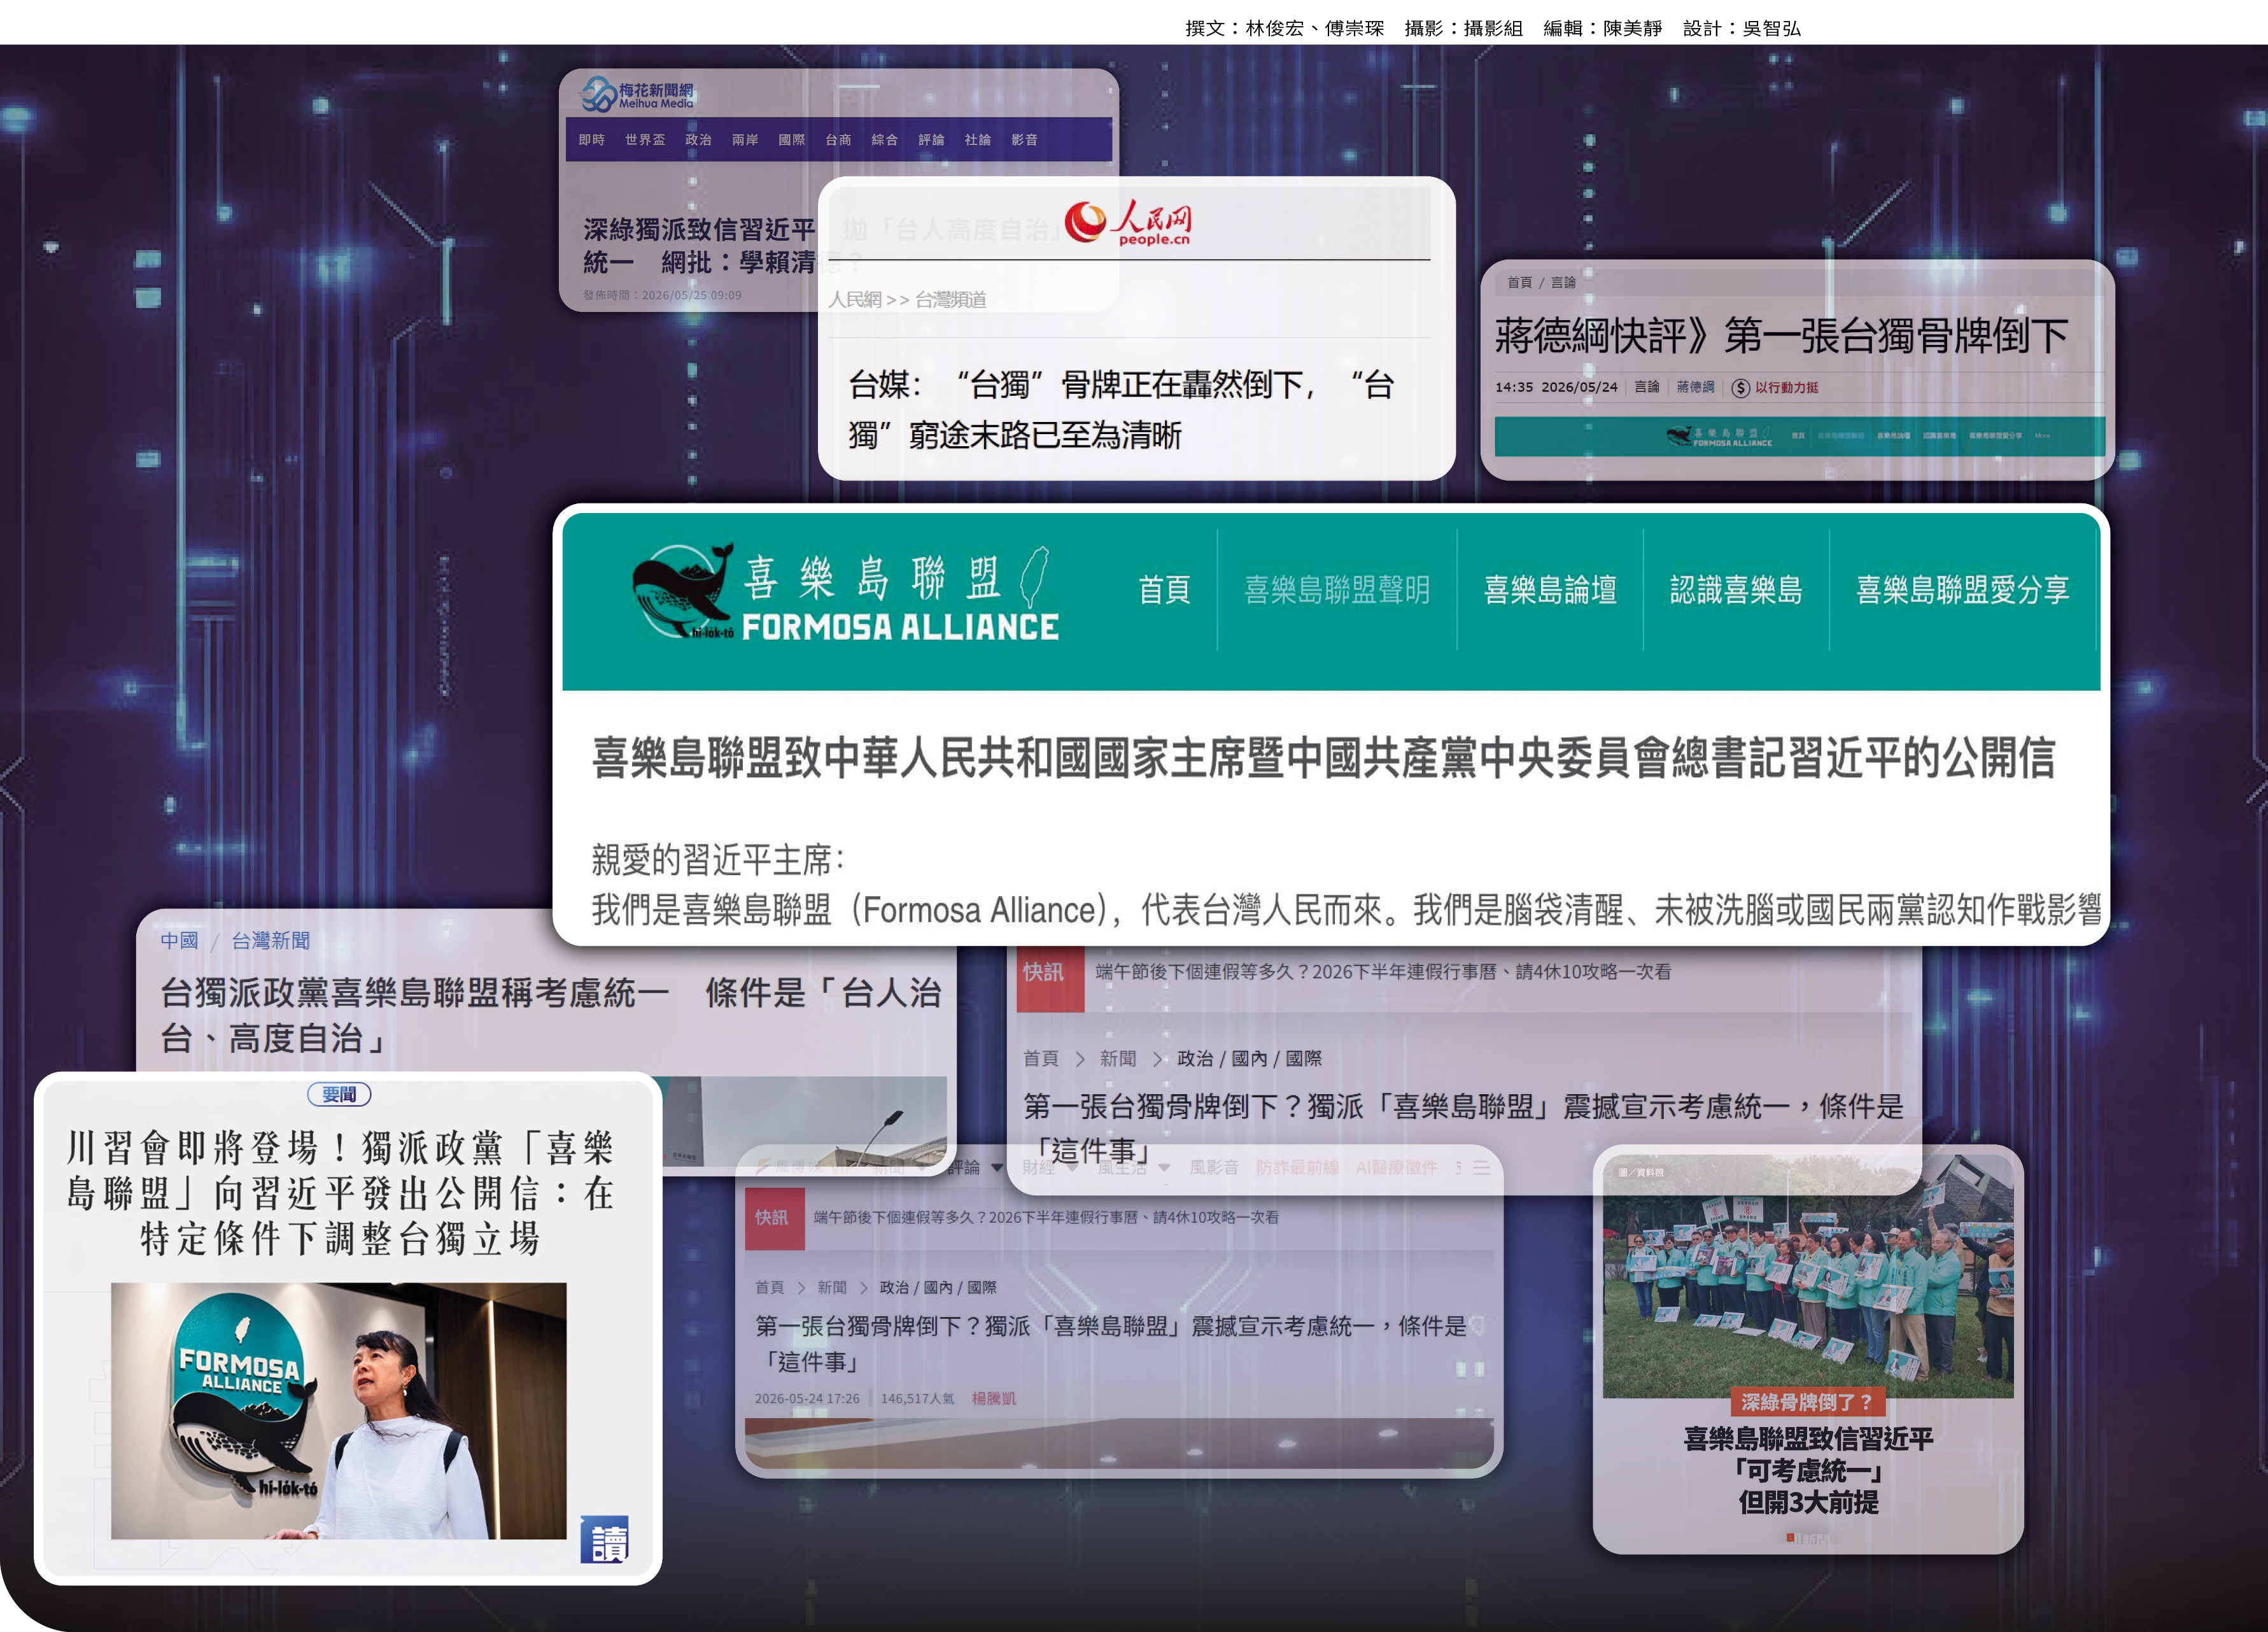
Task: Open the people.cn 台媒 “台獨”骨牌 headline
Action: (1121, 410)
